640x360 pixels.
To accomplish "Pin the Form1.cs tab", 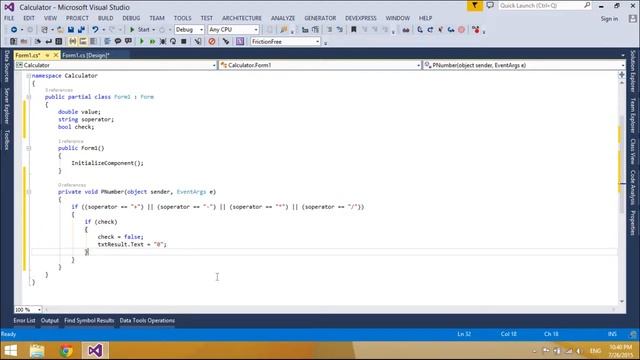I will (47, 55).
